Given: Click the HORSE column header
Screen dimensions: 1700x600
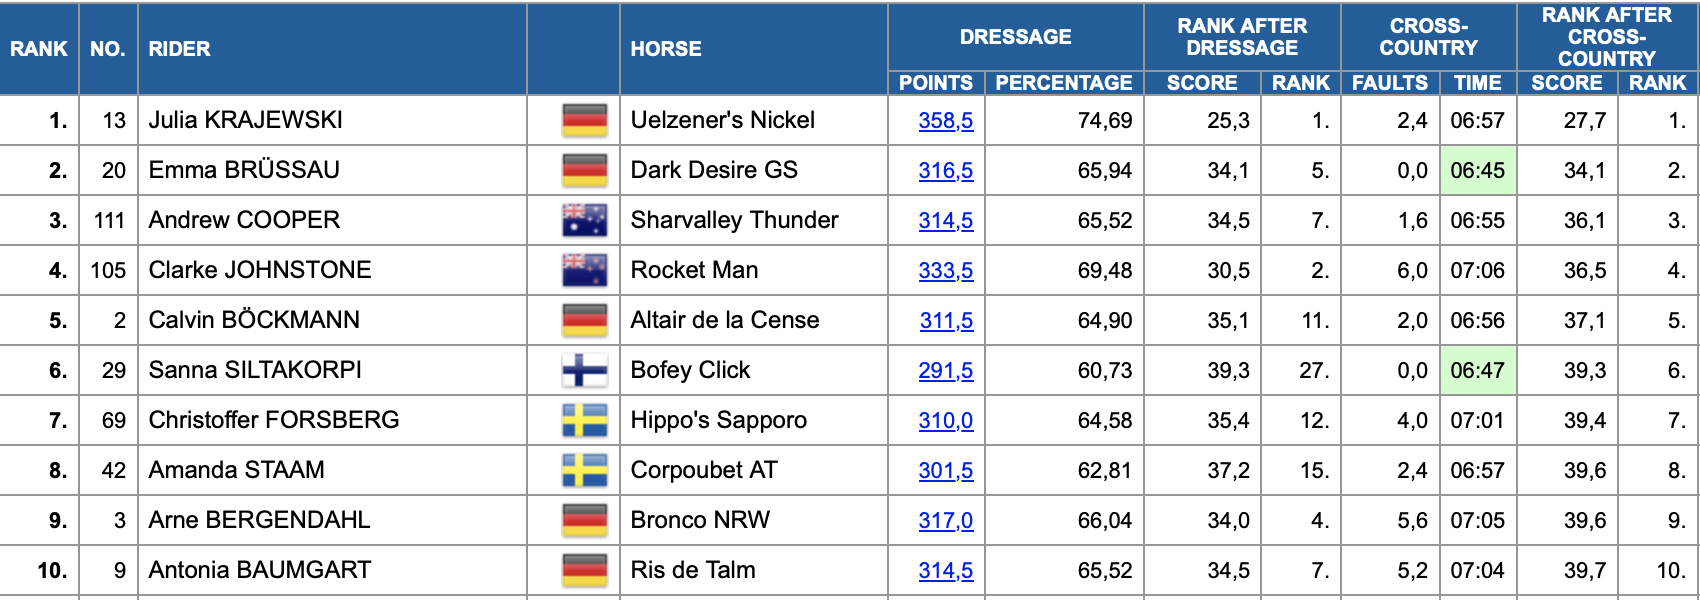Looking at the screenshot, I should [x=666, y=49].
